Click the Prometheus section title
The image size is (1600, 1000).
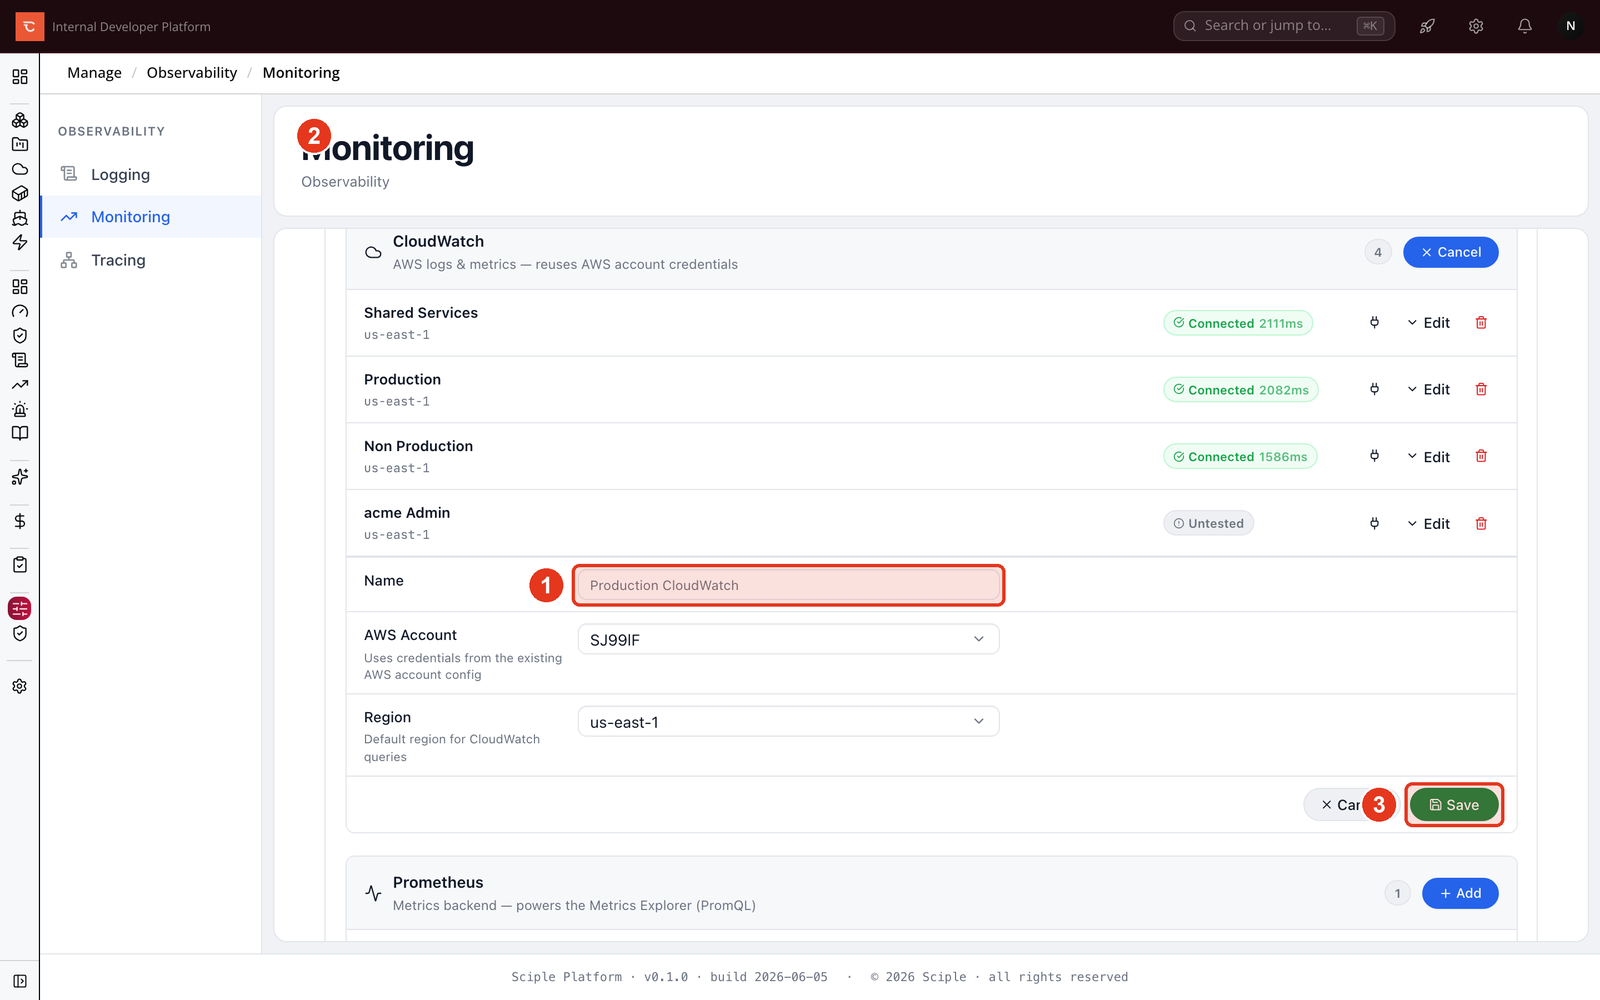pos(438,882)
